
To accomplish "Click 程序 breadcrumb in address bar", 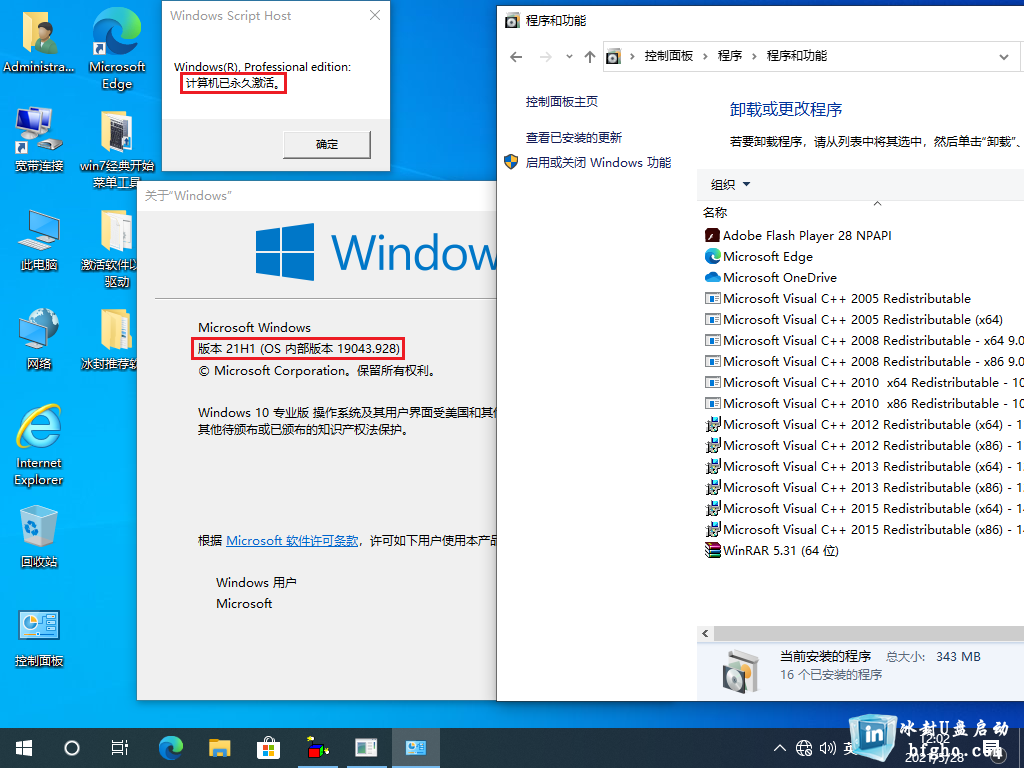I will coord(729,56).
